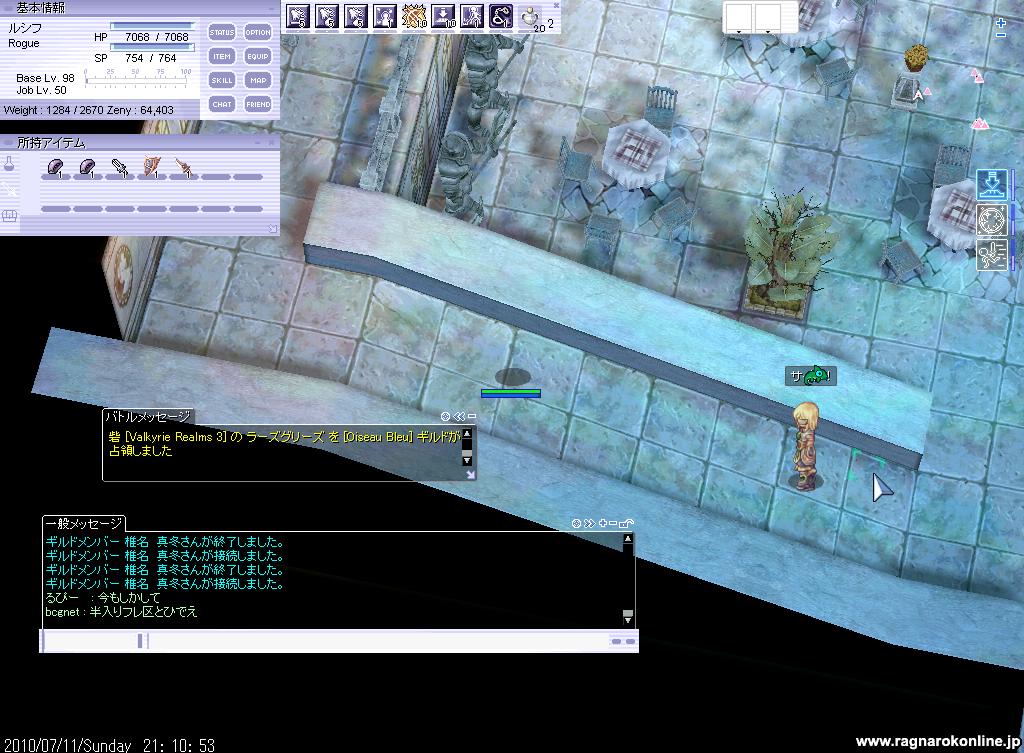Use the seventh hotkey skill with figure

472,16
